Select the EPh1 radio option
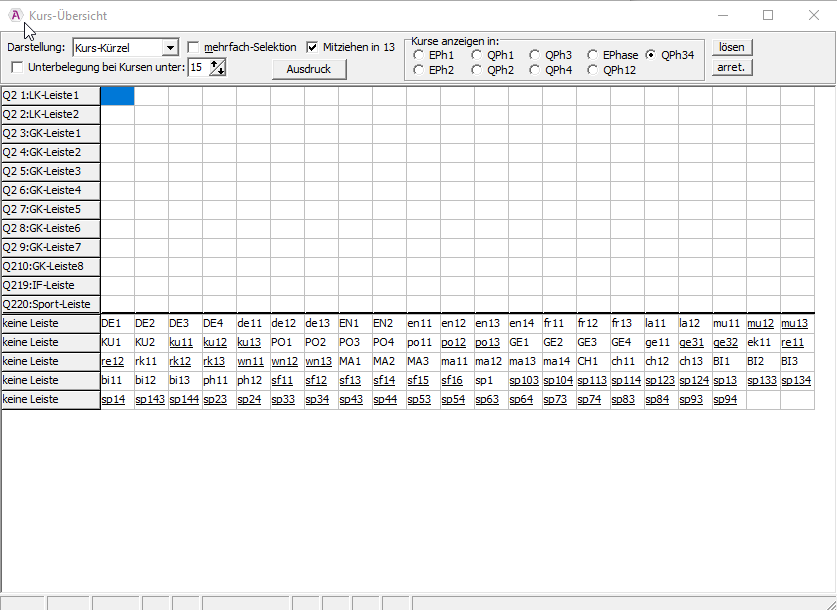The image size is (837, 610). 418,55
